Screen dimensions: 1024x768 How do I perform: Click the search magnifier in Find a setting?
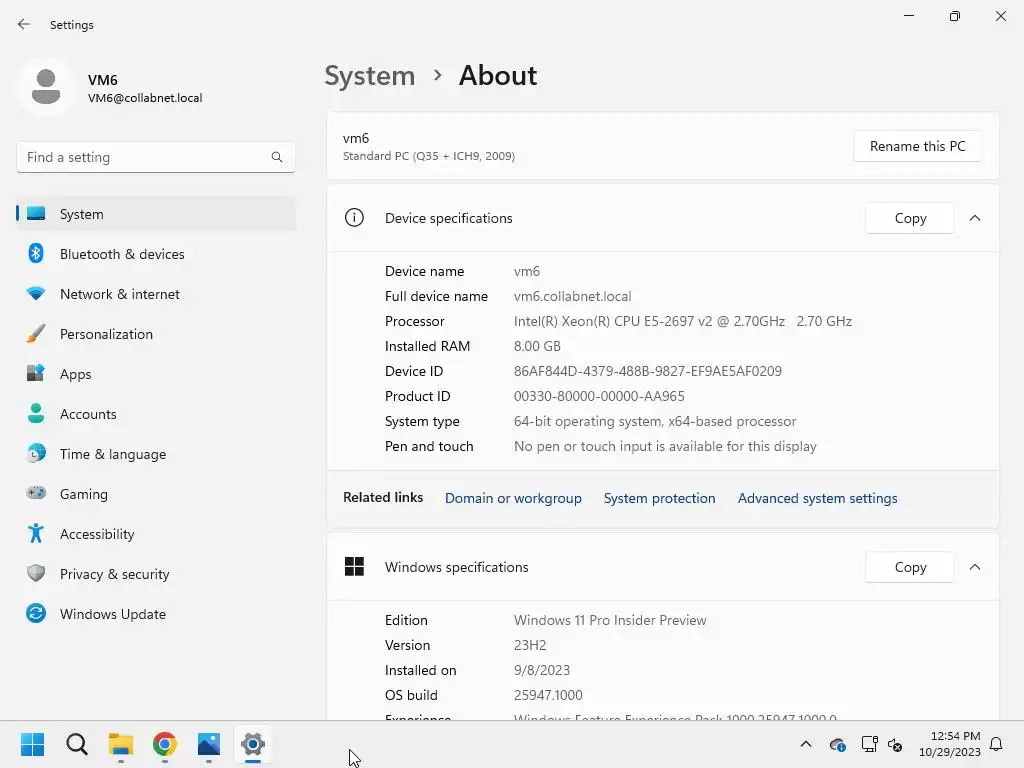click(x=277, y=157)
